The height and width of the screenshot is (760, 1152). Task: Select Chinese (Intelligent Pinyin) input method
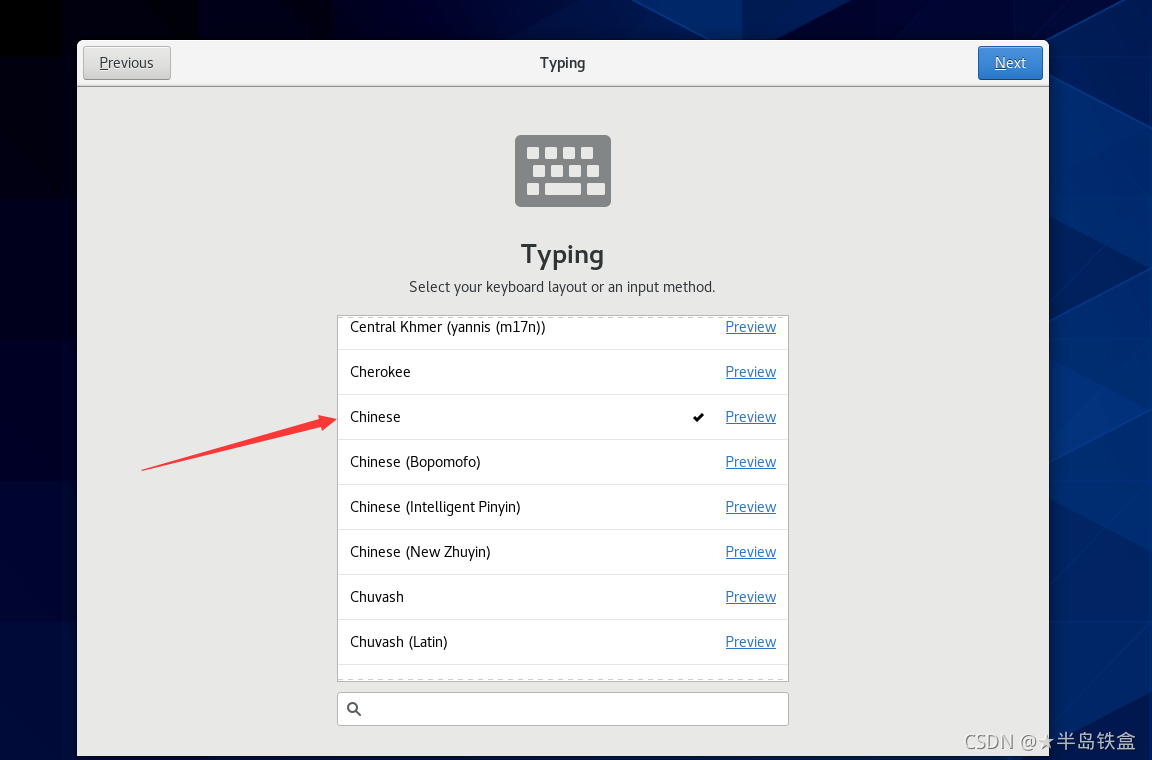coord(563,506)
